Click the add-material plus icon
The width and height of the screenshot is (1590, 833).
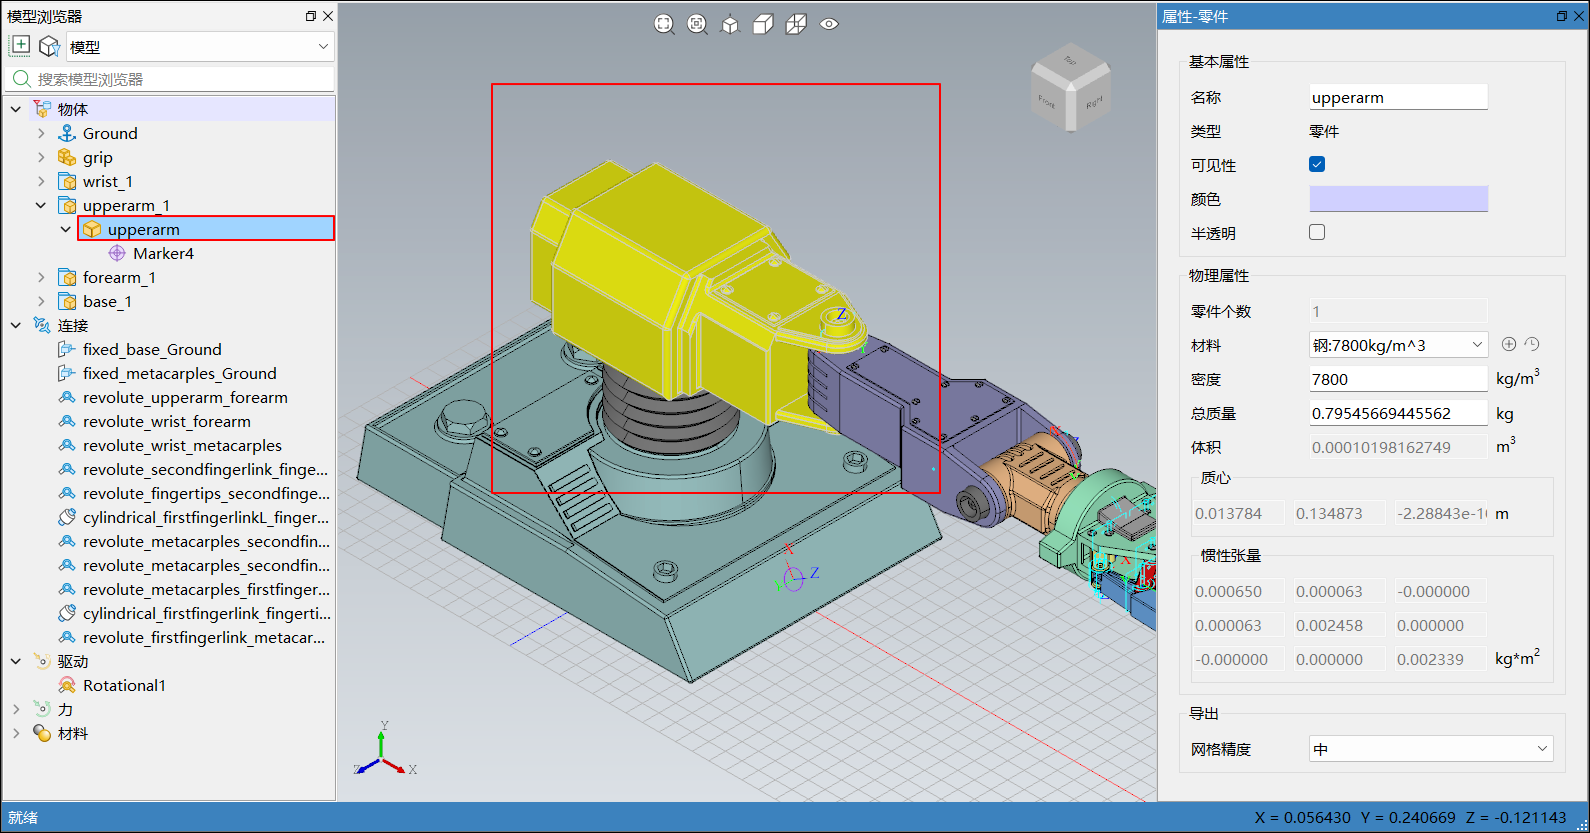point(1509,344)
